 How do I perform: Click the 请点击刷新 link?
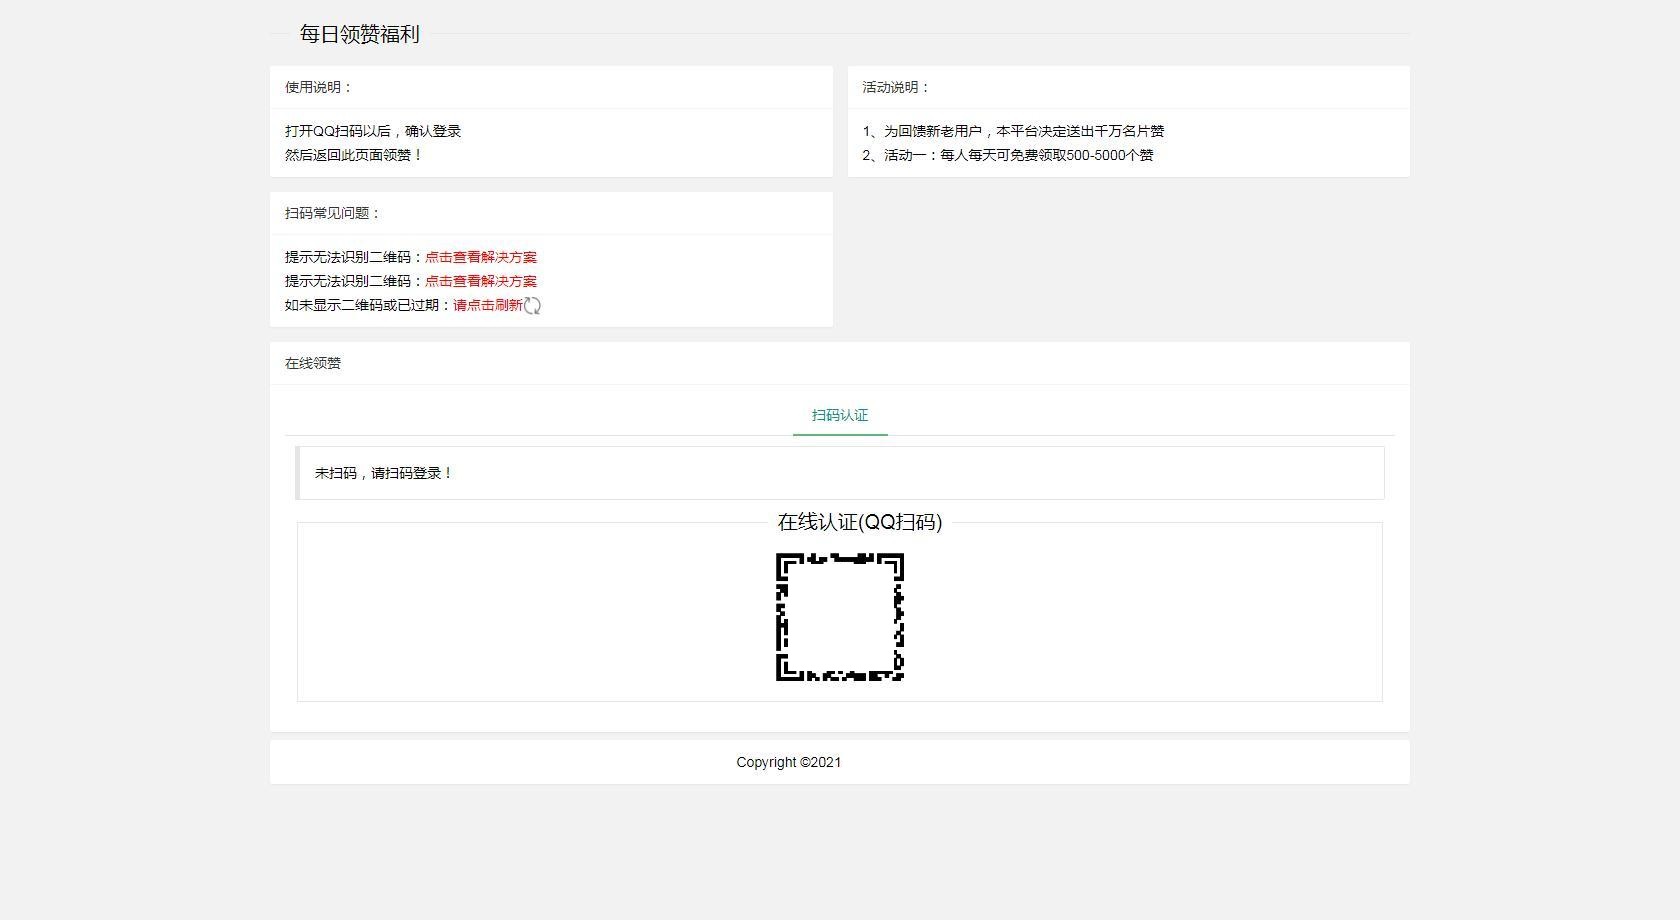488,305
